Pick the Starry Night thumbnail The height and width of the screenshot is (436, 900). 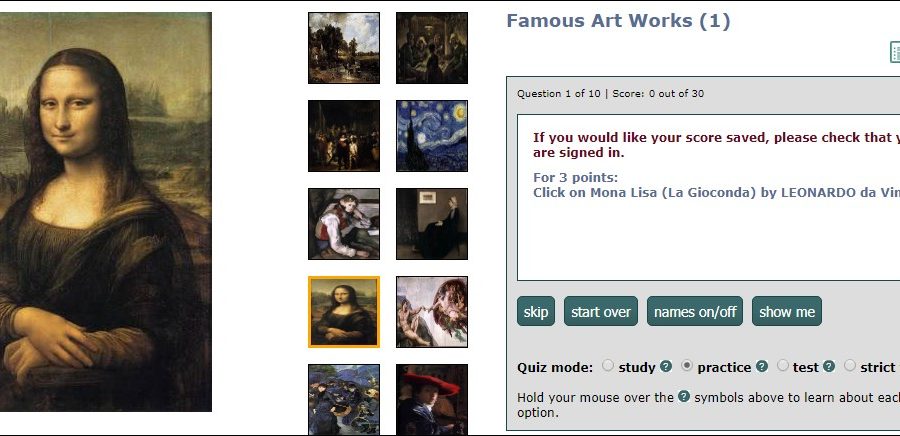pos(432,136)
